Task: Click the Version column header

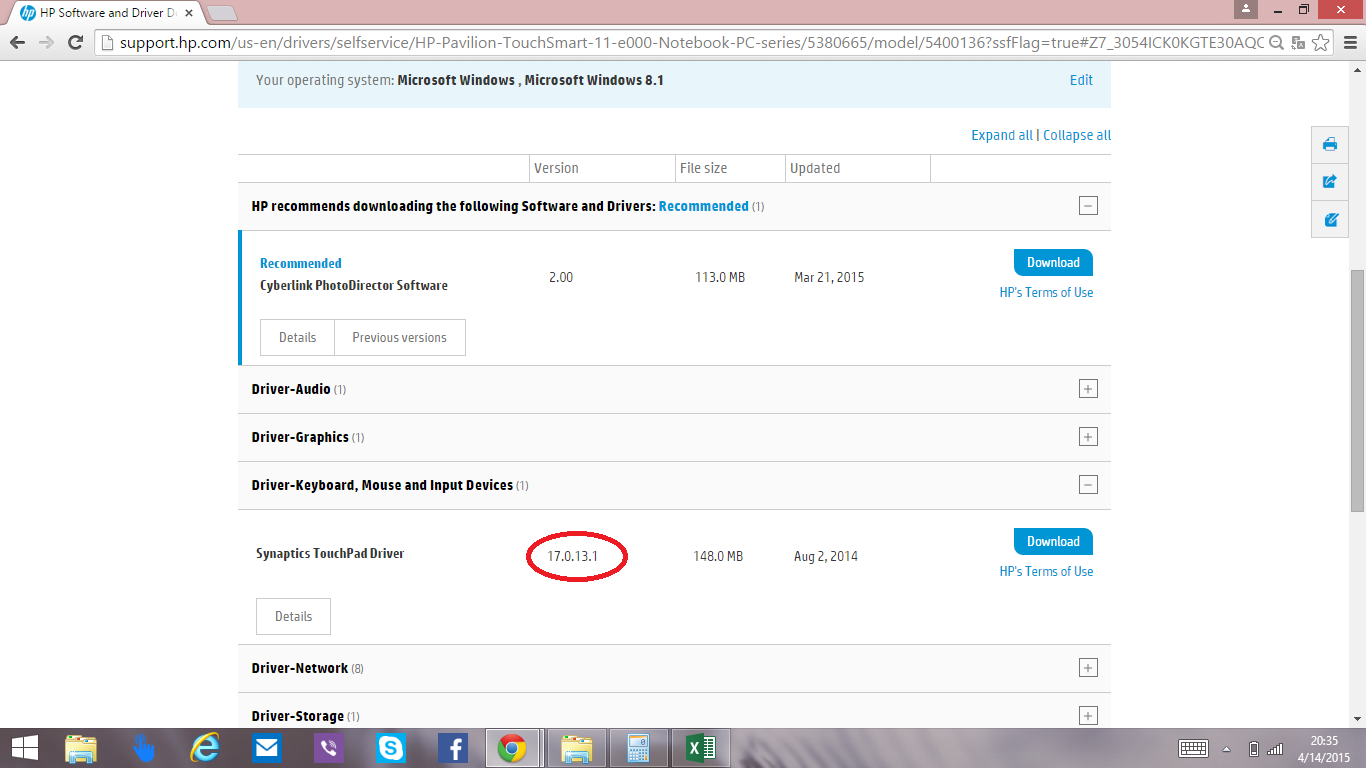Action: pos(556,168)
